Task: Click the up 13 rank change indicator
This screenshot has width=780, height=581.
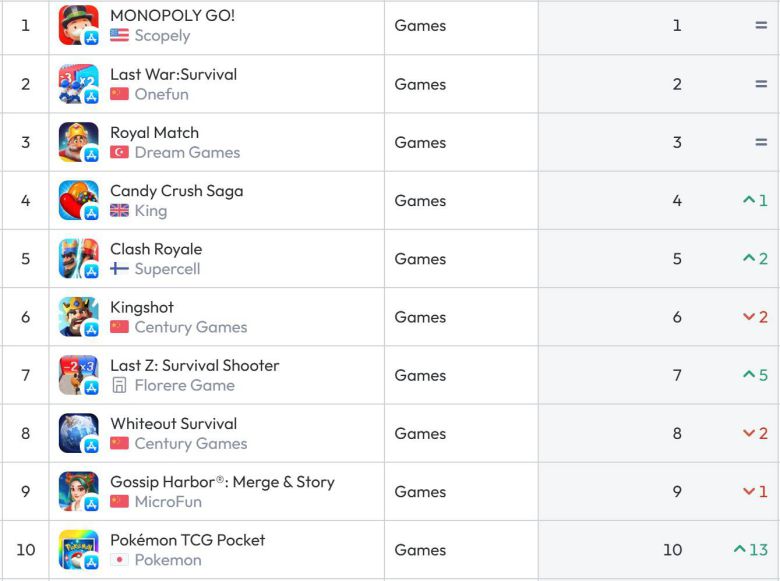Action: click(751, 550)
